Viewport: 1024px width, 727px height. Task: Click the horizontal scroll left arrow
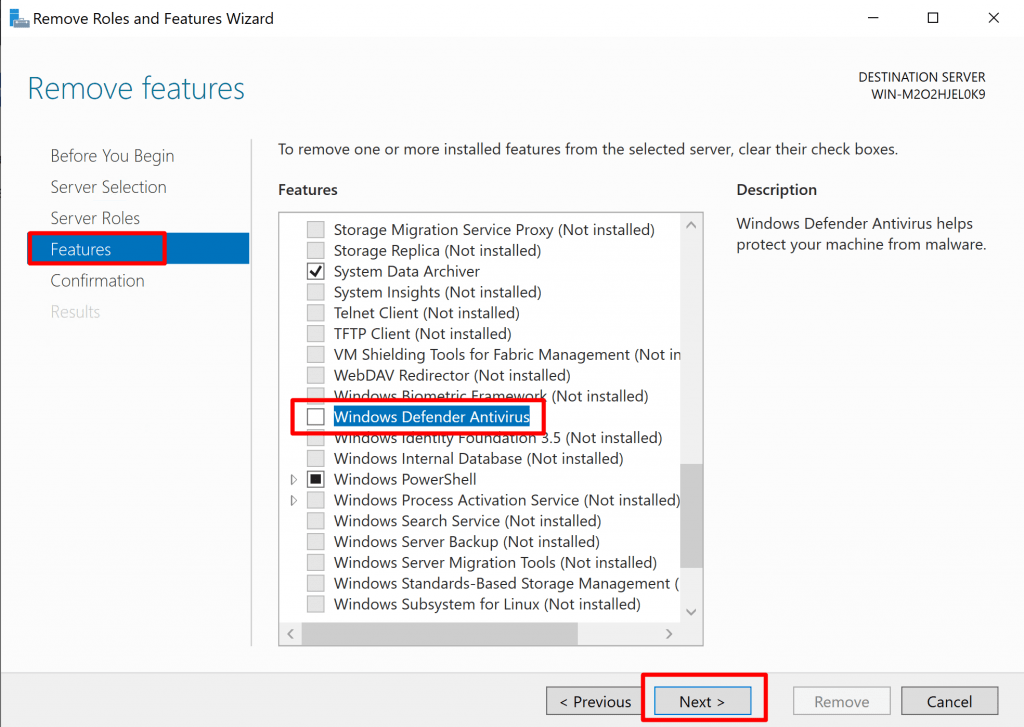click(291, 634)
